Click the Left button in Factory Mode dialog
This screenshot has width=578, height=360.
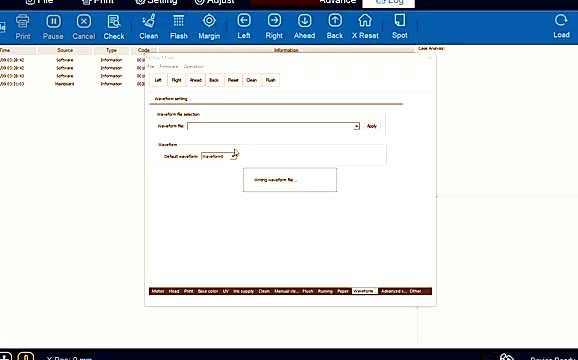coord(158,80)
